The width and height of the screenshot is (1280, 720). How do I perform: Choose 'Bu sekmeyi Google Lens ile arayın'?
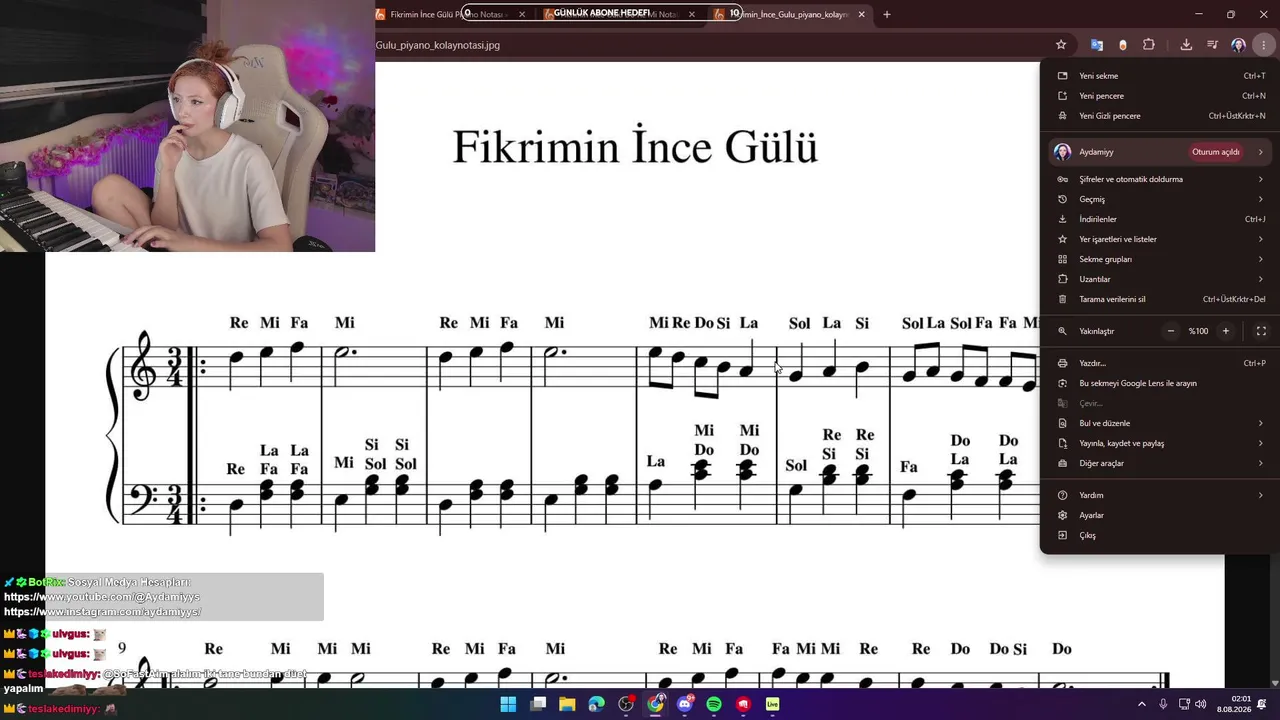pyautogui.click(x=1161, y=383)
